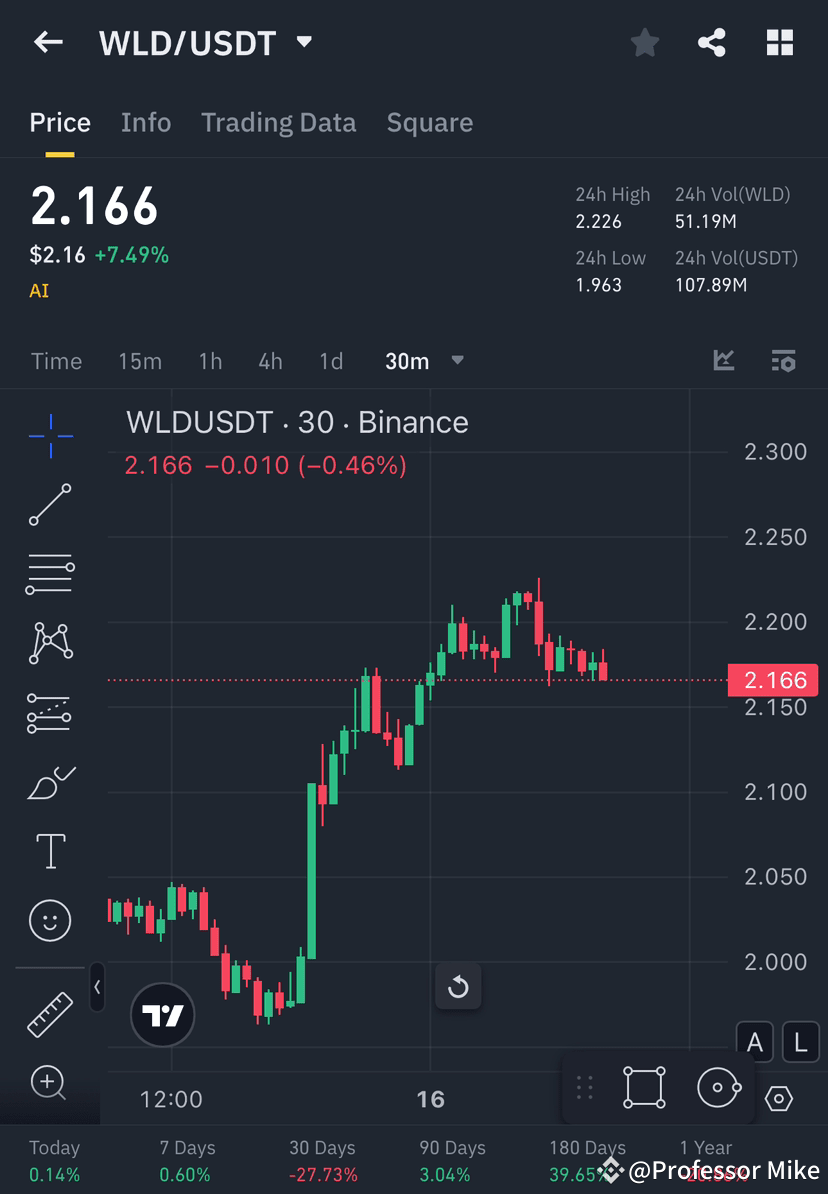Open the 30m interval dropdown
The height and width of the screenshot is (1194, 828).
pyautogui.click(x=424, y=361)
